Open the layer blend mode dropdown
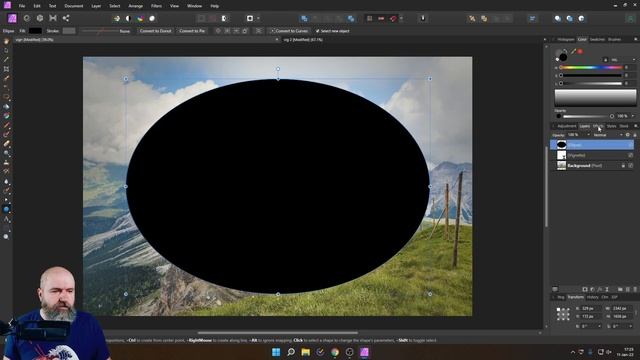 [608, 135]
